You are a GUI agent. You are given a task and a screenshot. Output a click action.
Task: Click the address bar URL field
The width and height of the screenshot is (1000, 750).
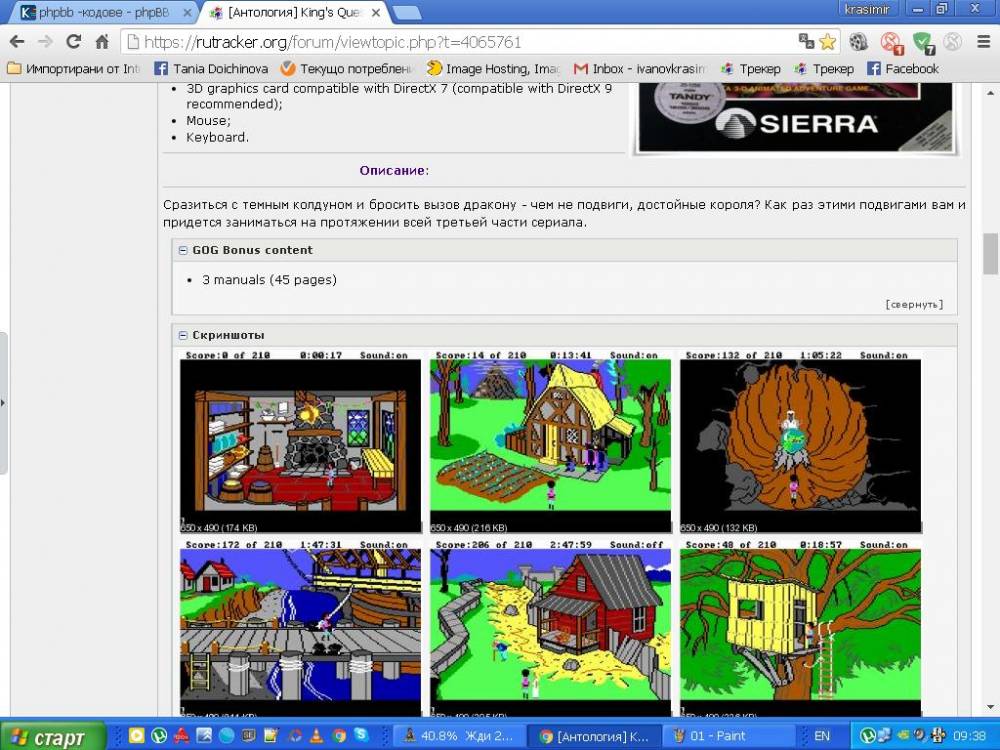tap(459, 42)
